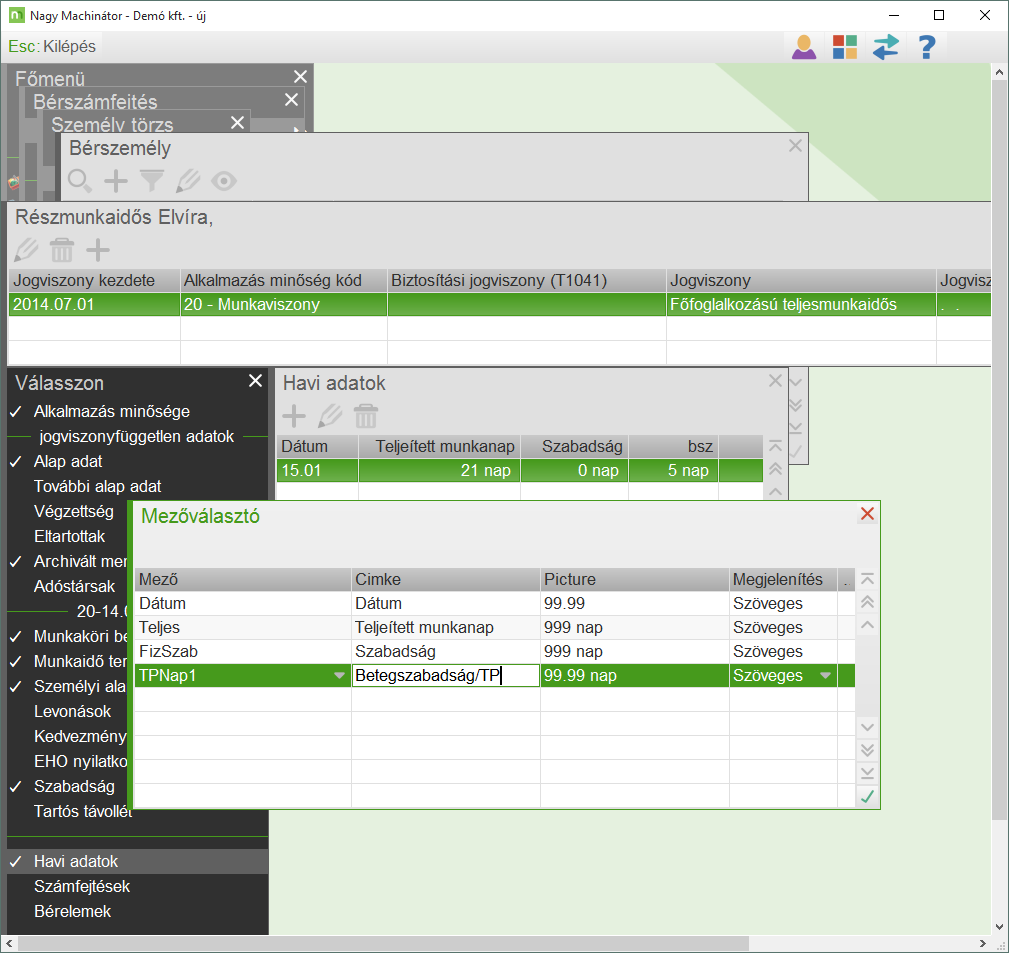Open help with the question mark icon
The height and width of the screenshot is (953, 1009).
(x=927, y=47)
